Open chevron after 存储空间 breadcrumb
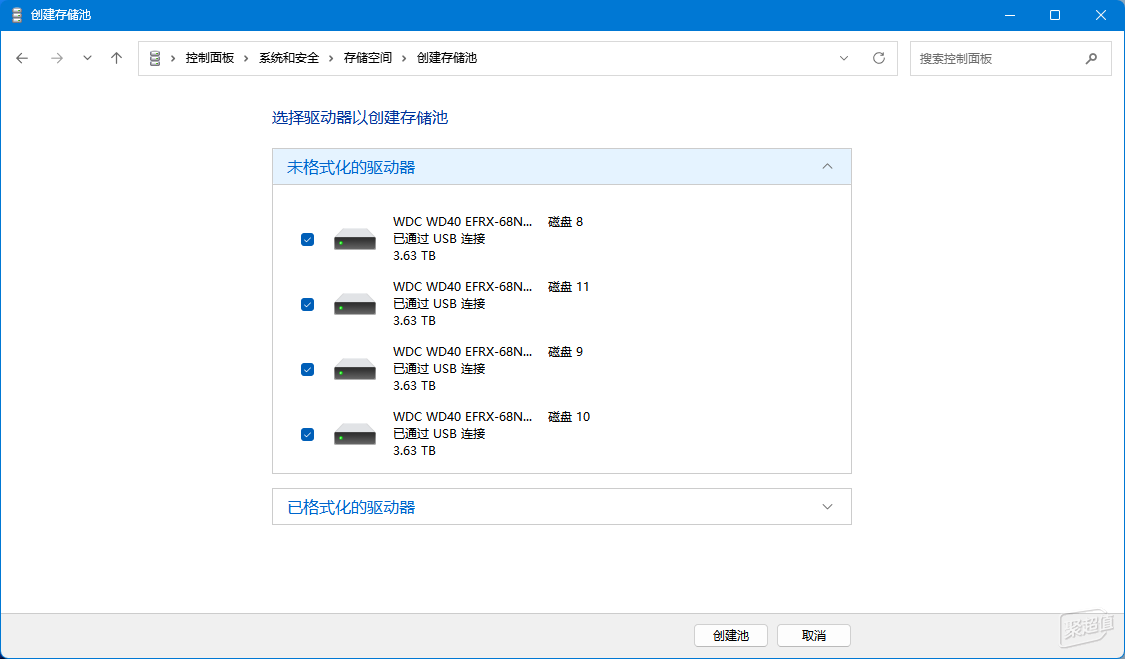 pyautogui.click(x=404, y=58)
